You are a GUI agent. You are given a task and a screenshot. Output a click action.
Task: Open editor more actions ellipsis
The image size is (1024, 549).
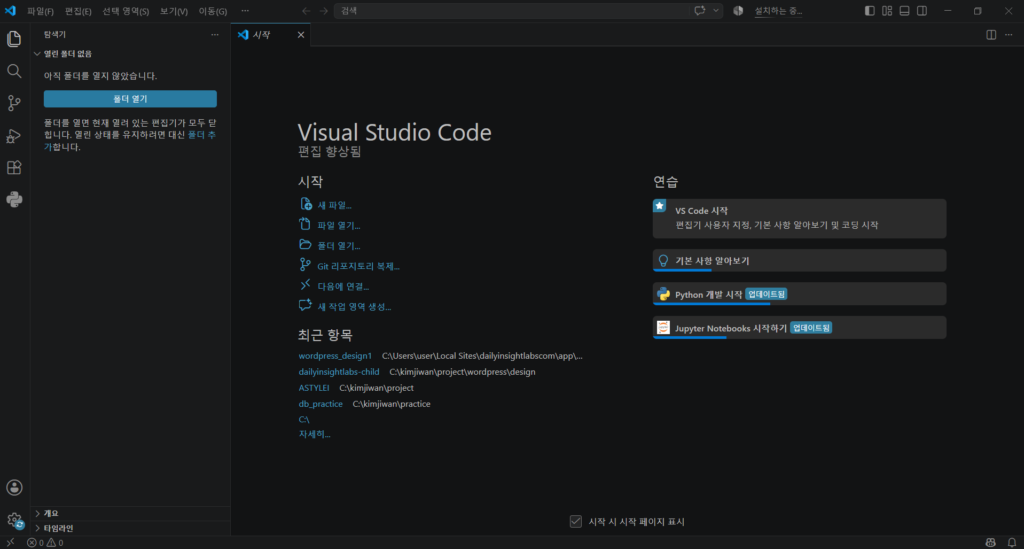[x=1009, y=35]
